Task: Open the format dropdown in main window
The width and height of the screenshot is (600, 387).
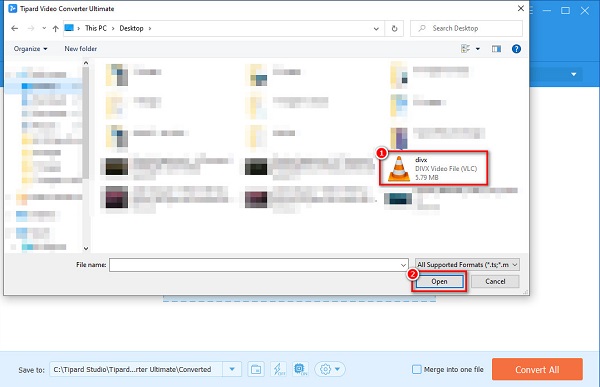Action: pyautogui.click(x=574, y=74)
